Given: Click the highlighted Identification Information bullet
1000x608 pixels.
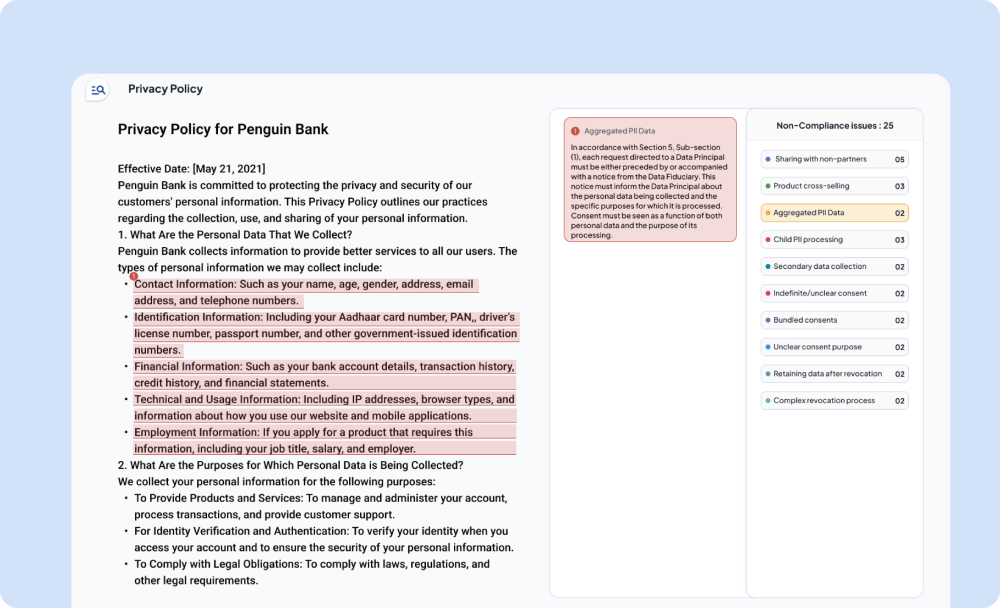Looking at the screenshot, I should pyautogui.click(x=326, y=334).
